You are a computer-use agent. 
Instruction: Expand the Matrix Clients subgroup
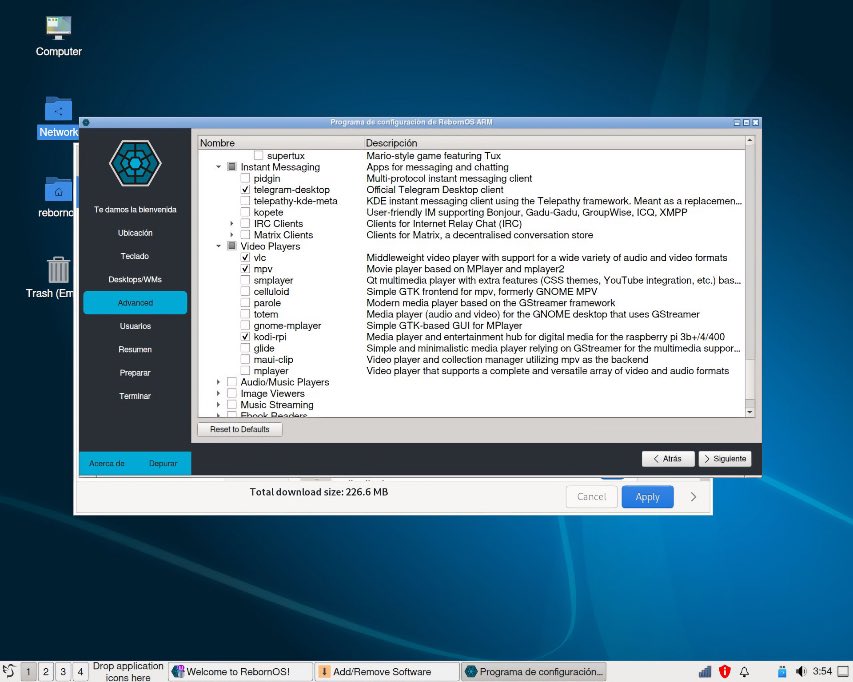232,235
